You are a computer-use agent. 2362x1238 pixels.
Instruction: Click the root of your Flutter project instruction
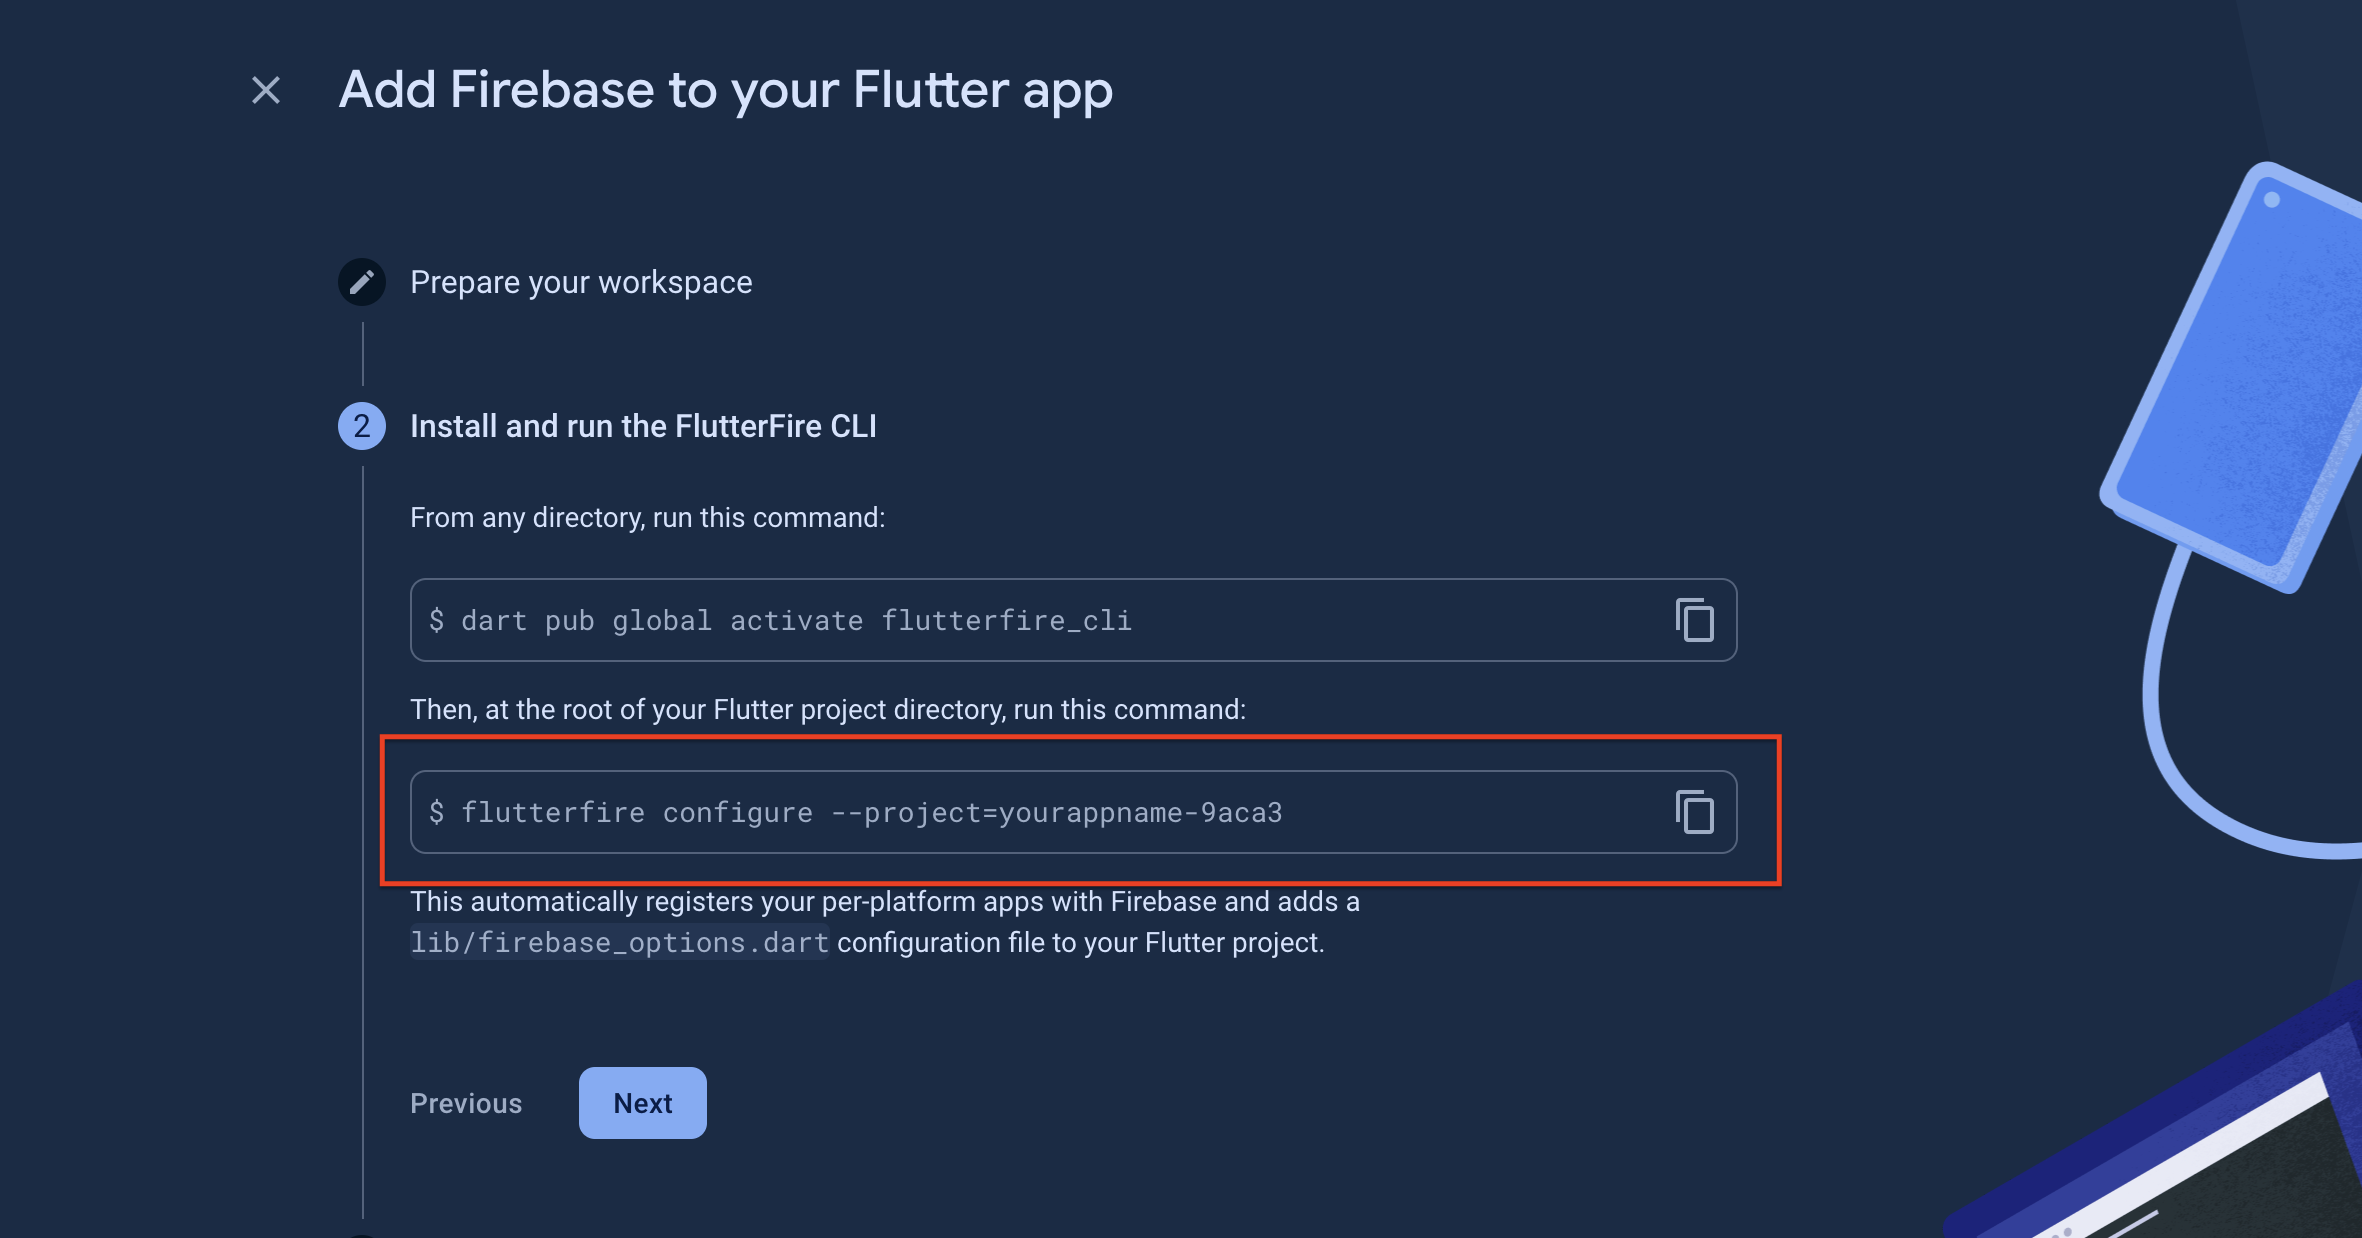[x=828, y=710]
